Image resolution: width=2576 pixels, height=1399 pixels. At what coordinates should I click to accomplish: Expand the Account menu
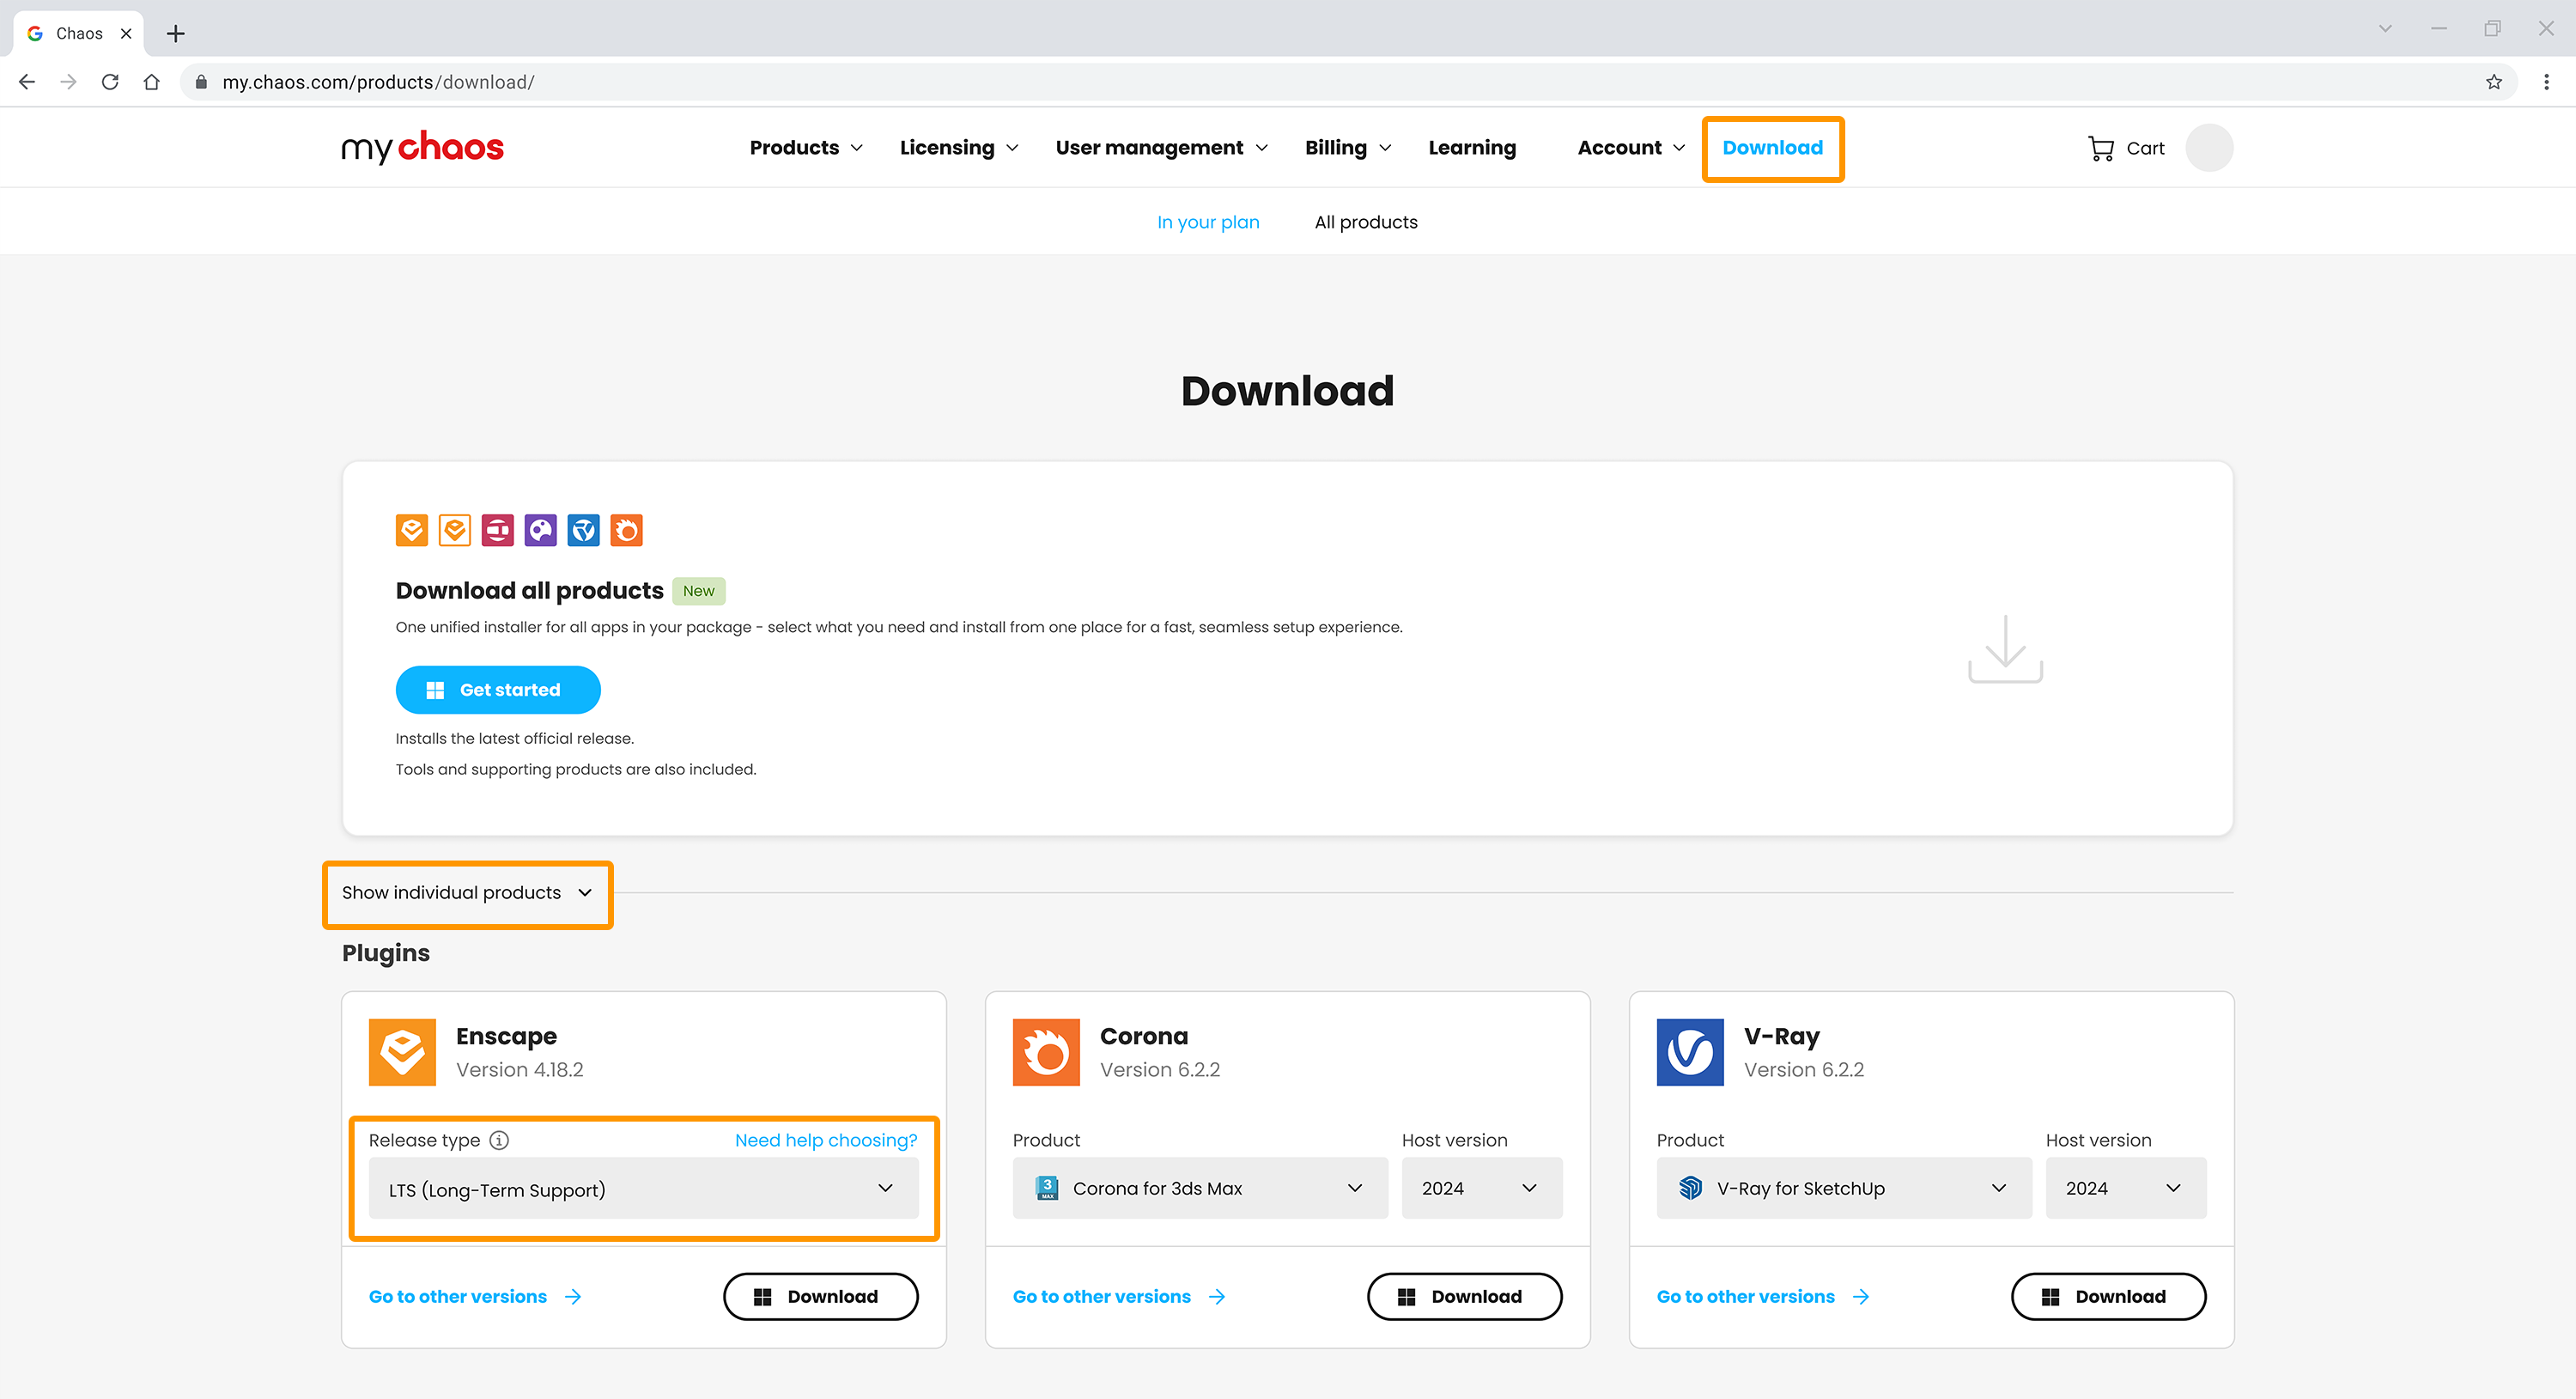pos(1631,148)
